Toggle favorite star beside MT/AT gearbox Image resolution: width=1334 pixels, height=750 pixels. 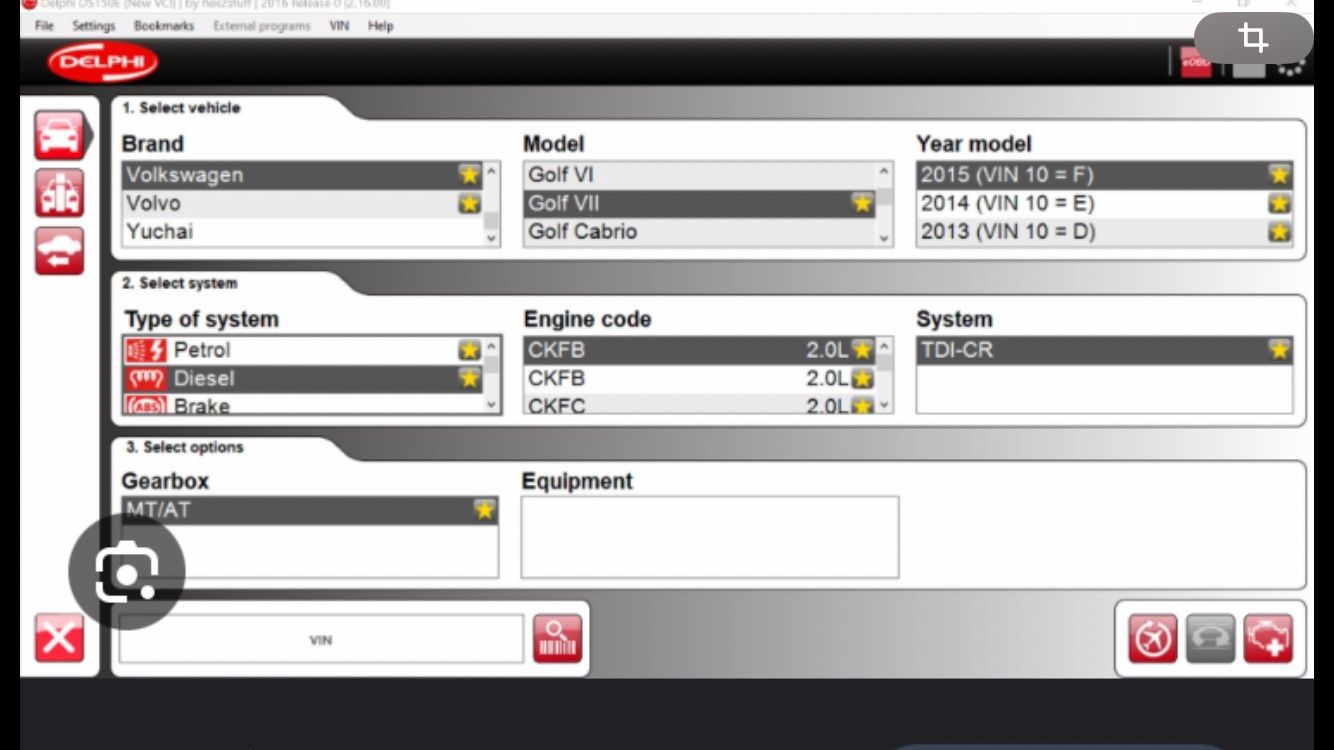click(x=485, y=510)
